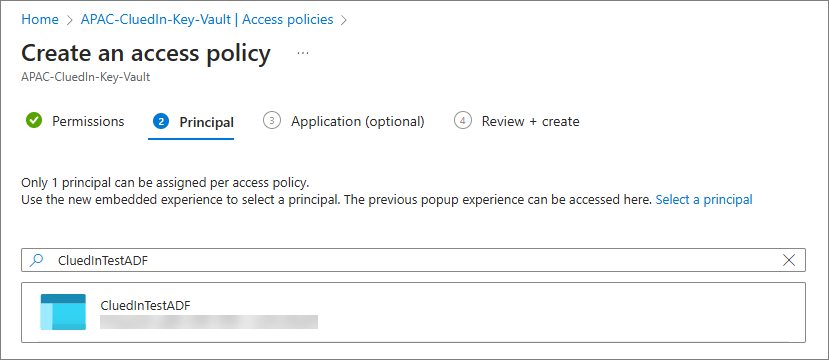
Task: Click the step 2 Principal circle icon
Action: [x=161, y=122]
